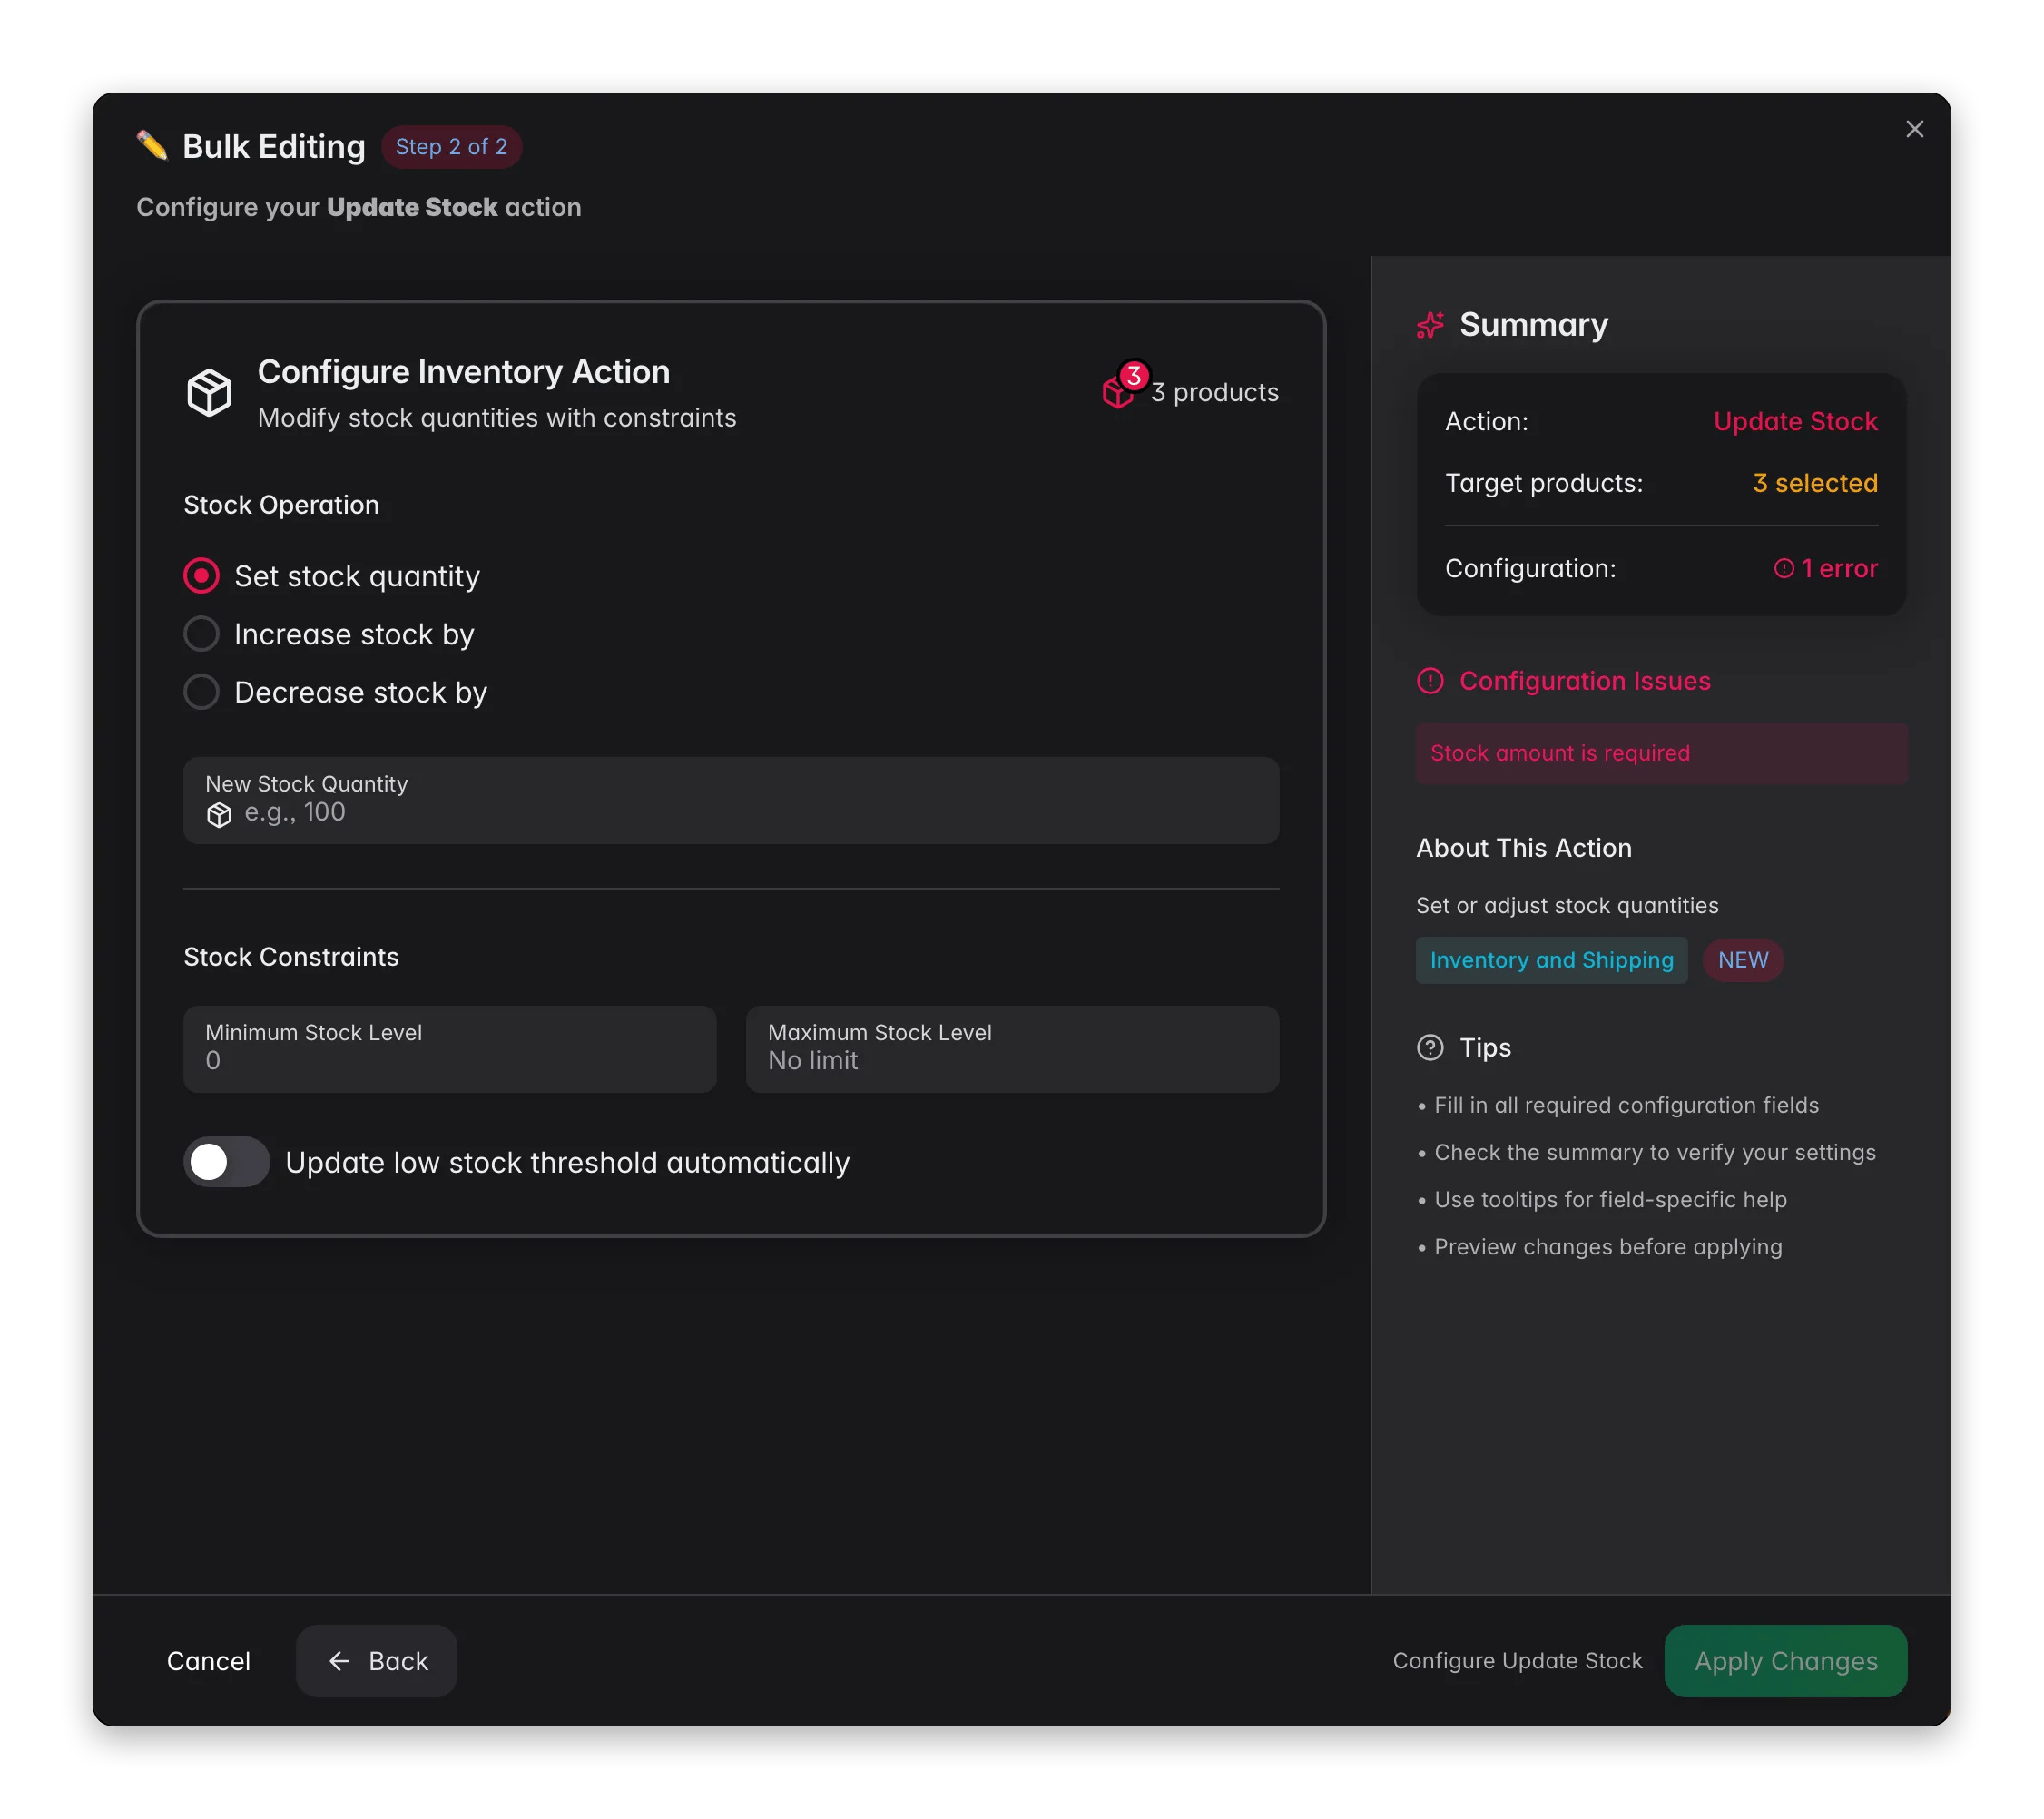Click the 1 error configuration status

click(x=1826, y=568)
